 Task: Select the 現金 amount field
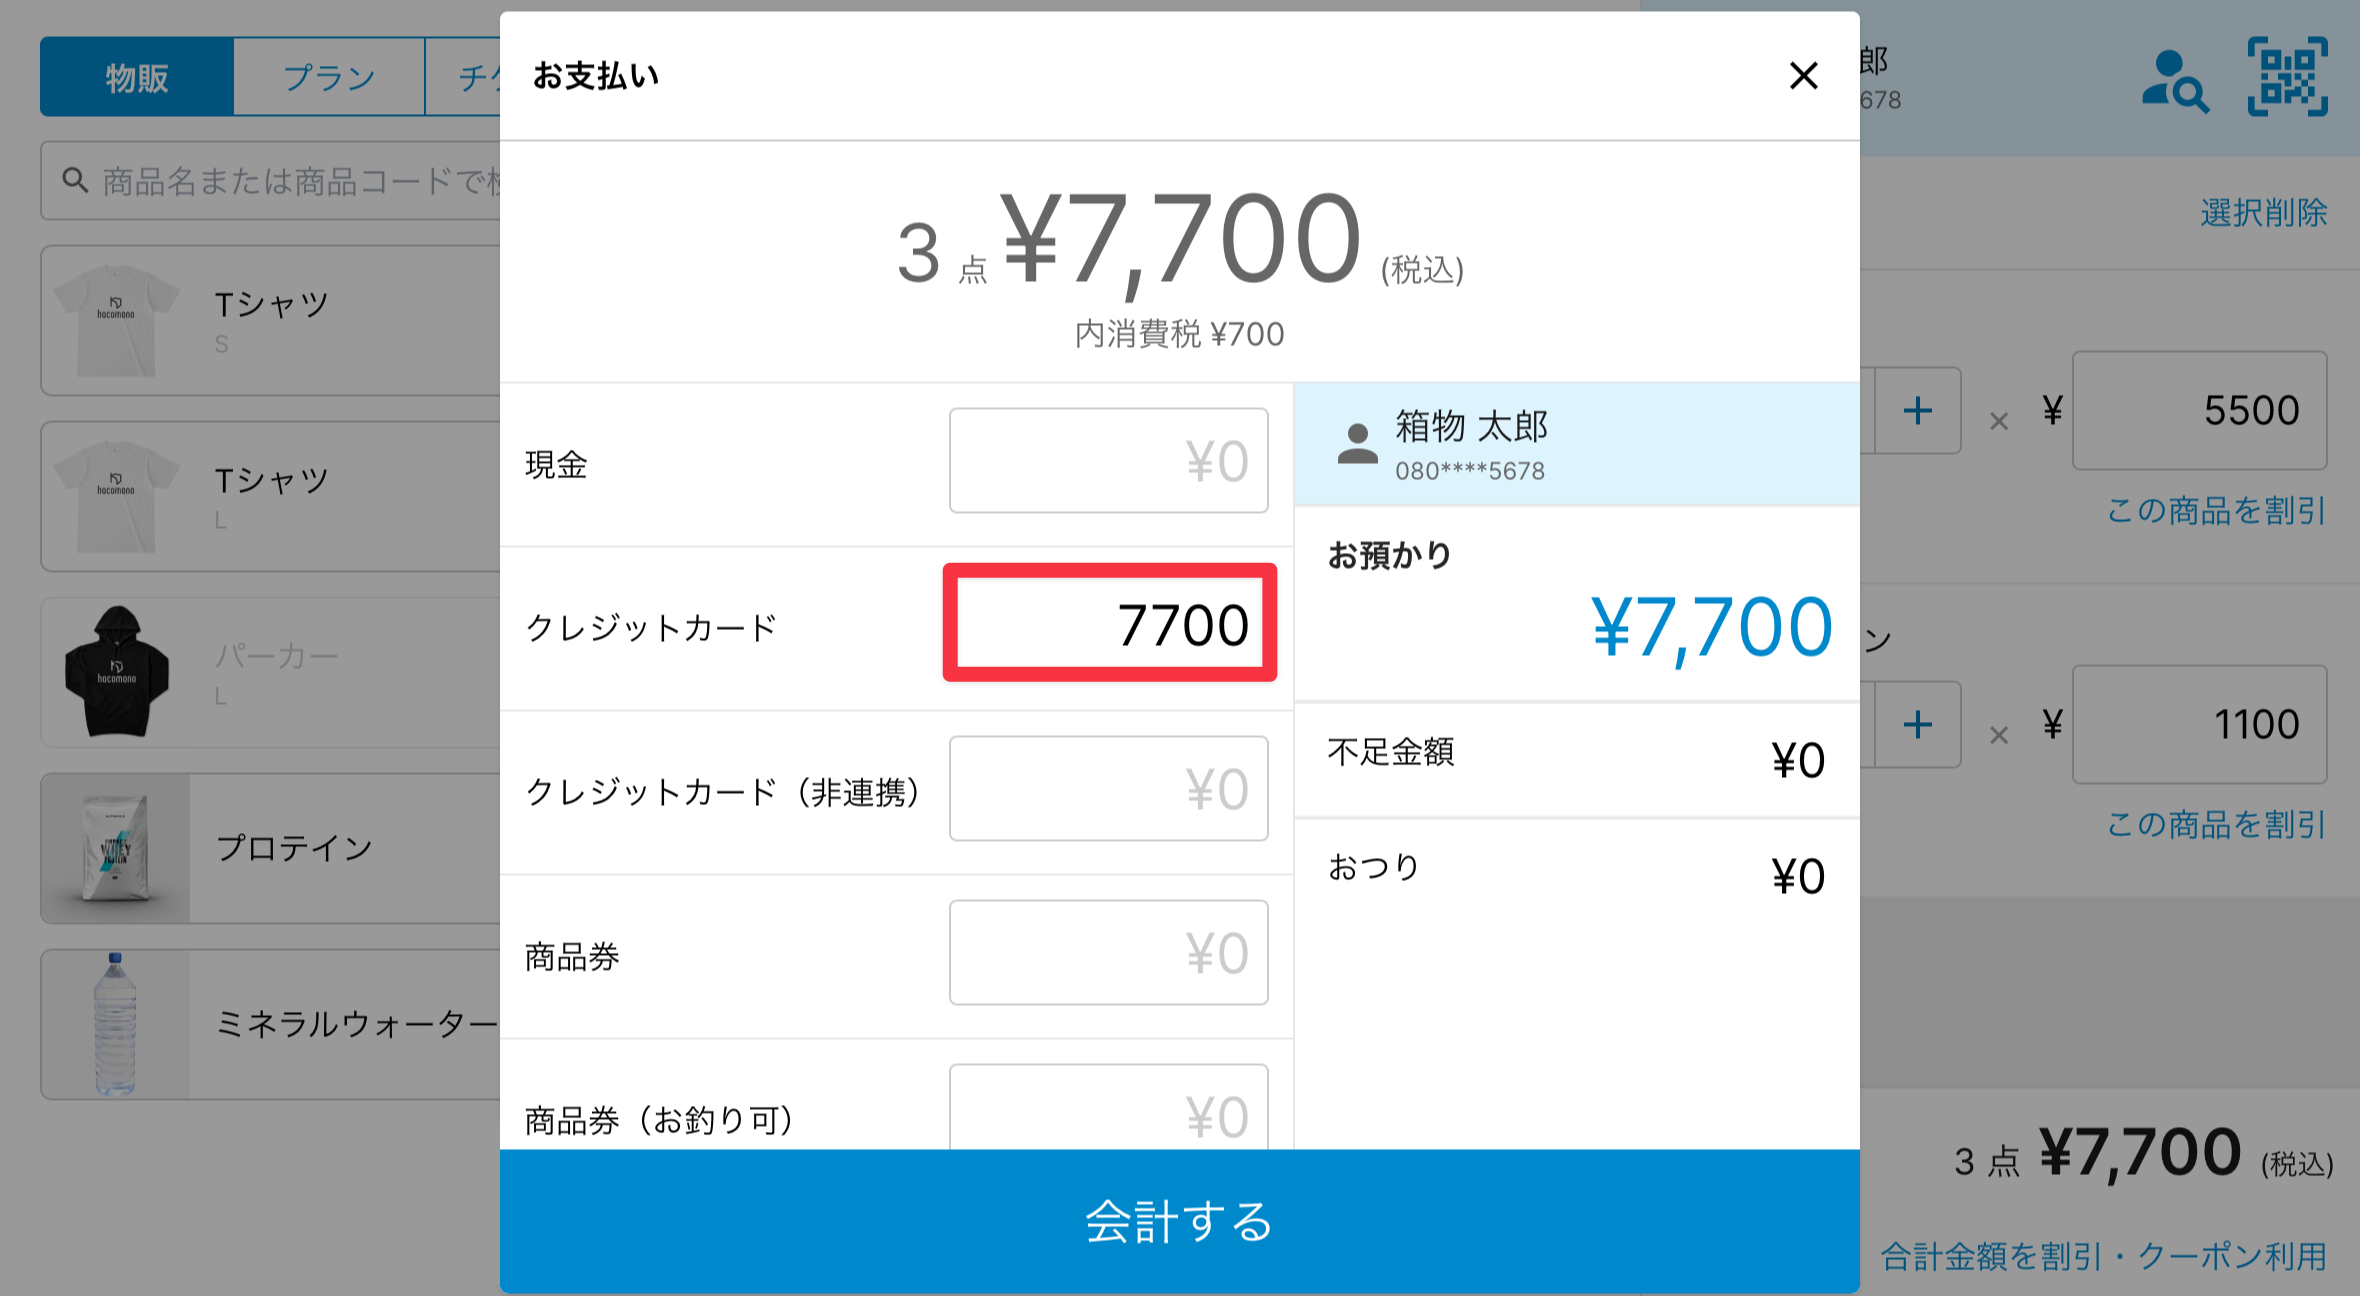click(x=1108, y=460)
